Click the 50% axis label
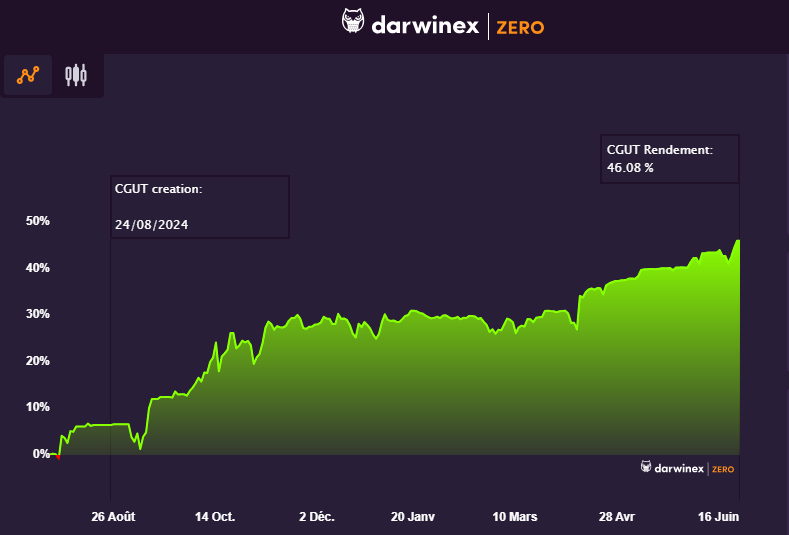The width and height of the screenshot is (789, 535). pos(38,221)
